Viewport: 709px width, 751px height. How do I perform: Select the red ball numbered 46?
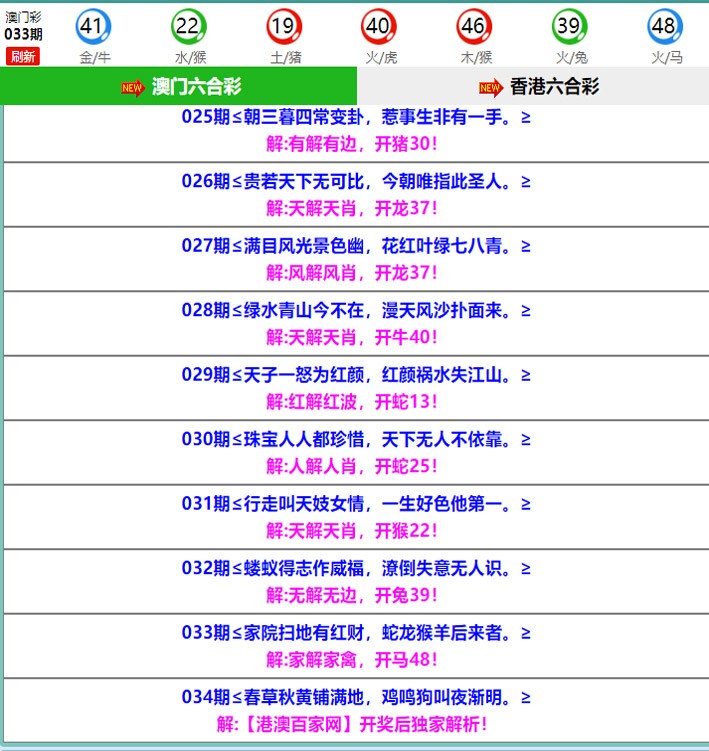(474, 26)
